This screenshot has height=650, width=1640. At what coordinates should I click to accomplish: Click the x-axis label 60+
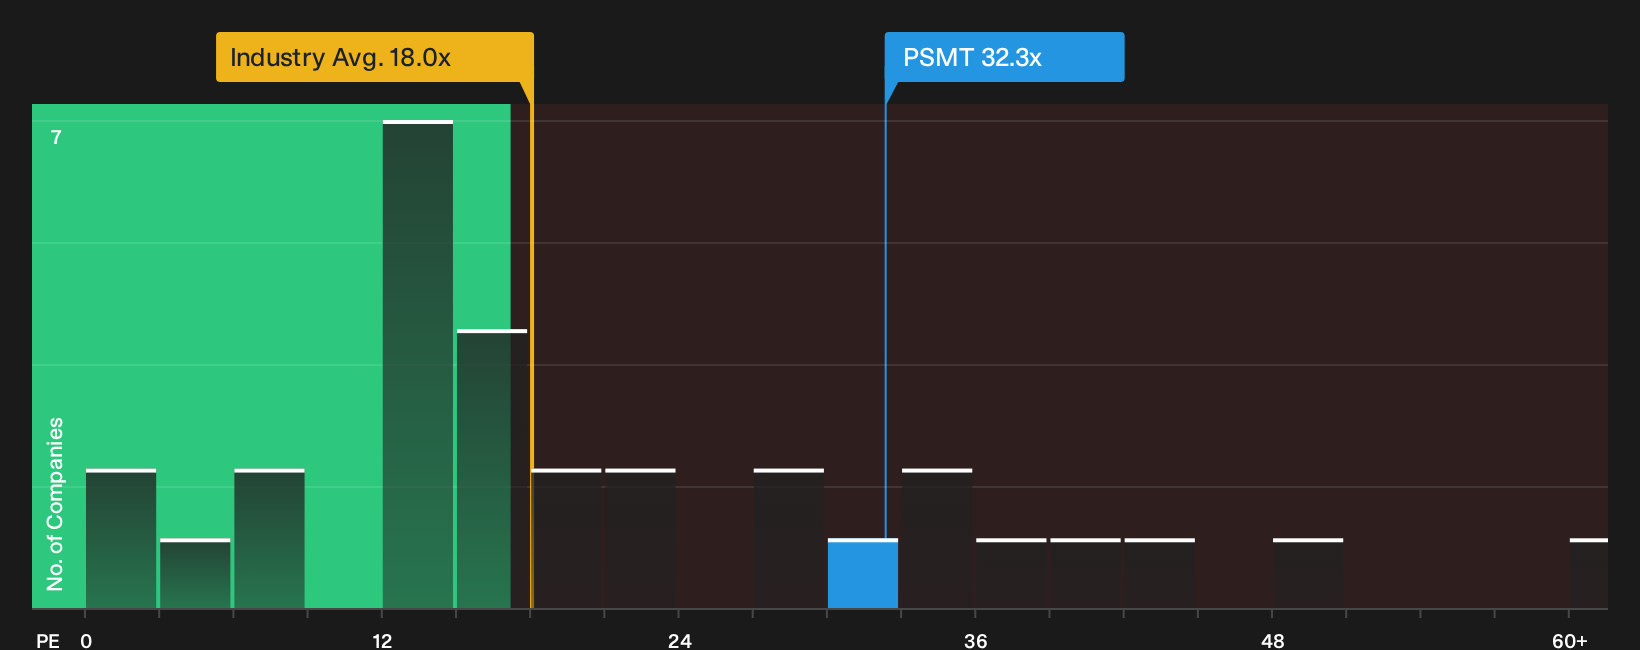pos(1570,640)
